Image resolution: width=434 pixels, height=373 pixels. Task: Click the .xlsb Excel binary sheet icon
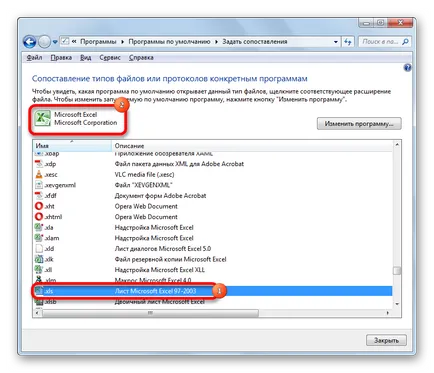click(x=39, y=302)
